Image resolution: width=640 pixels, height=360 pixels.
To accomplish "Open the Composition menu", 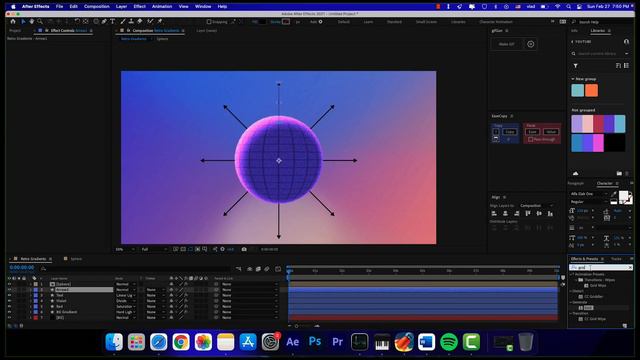I will [97, 7].
